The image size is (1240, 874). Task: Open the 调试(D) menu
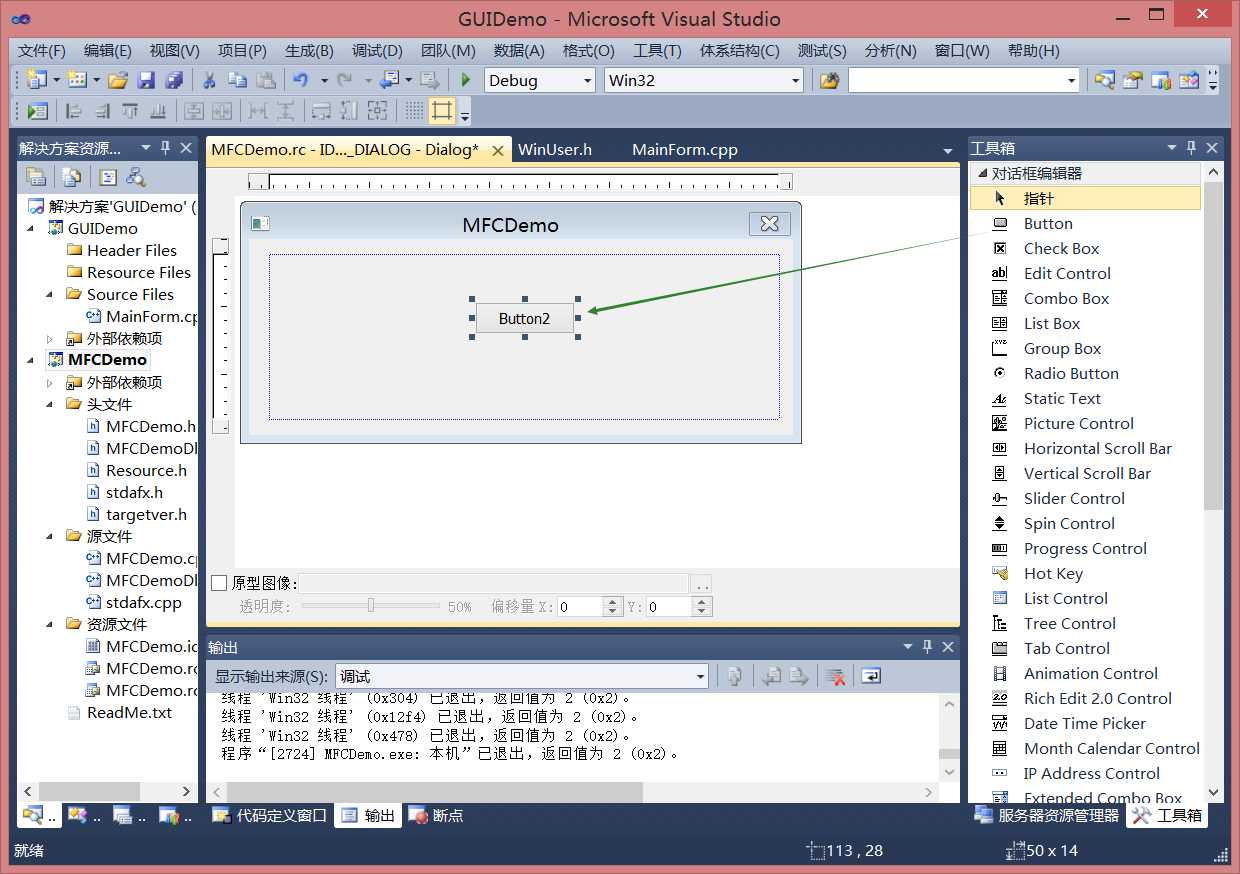tap(377, 51)
